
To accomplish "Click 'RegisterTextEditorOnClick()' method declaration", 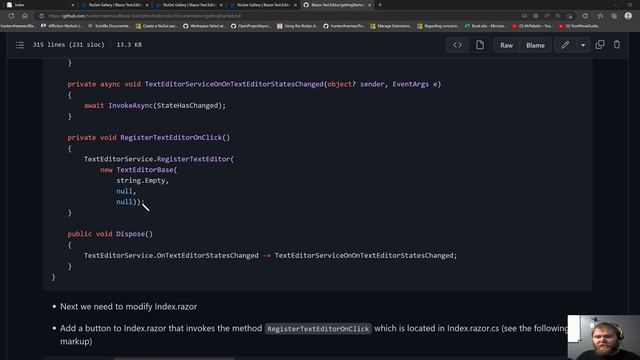I will click(175, 138).
